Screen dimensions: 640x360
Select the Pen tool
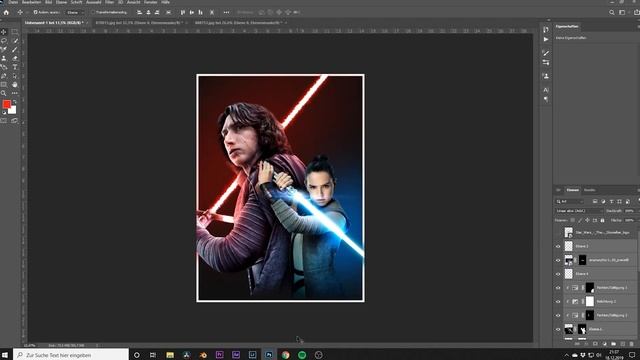point(4,76)
